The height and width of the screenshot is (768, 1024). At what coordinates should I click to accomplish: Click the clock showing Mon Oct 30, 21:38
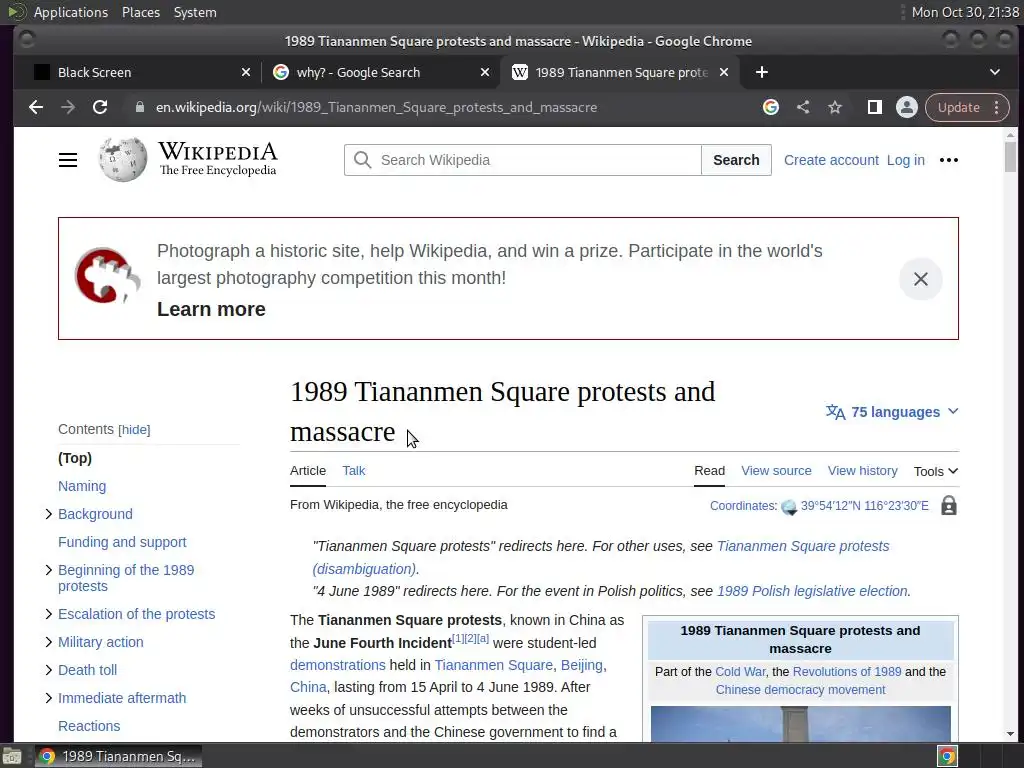(x=965, y=12)
